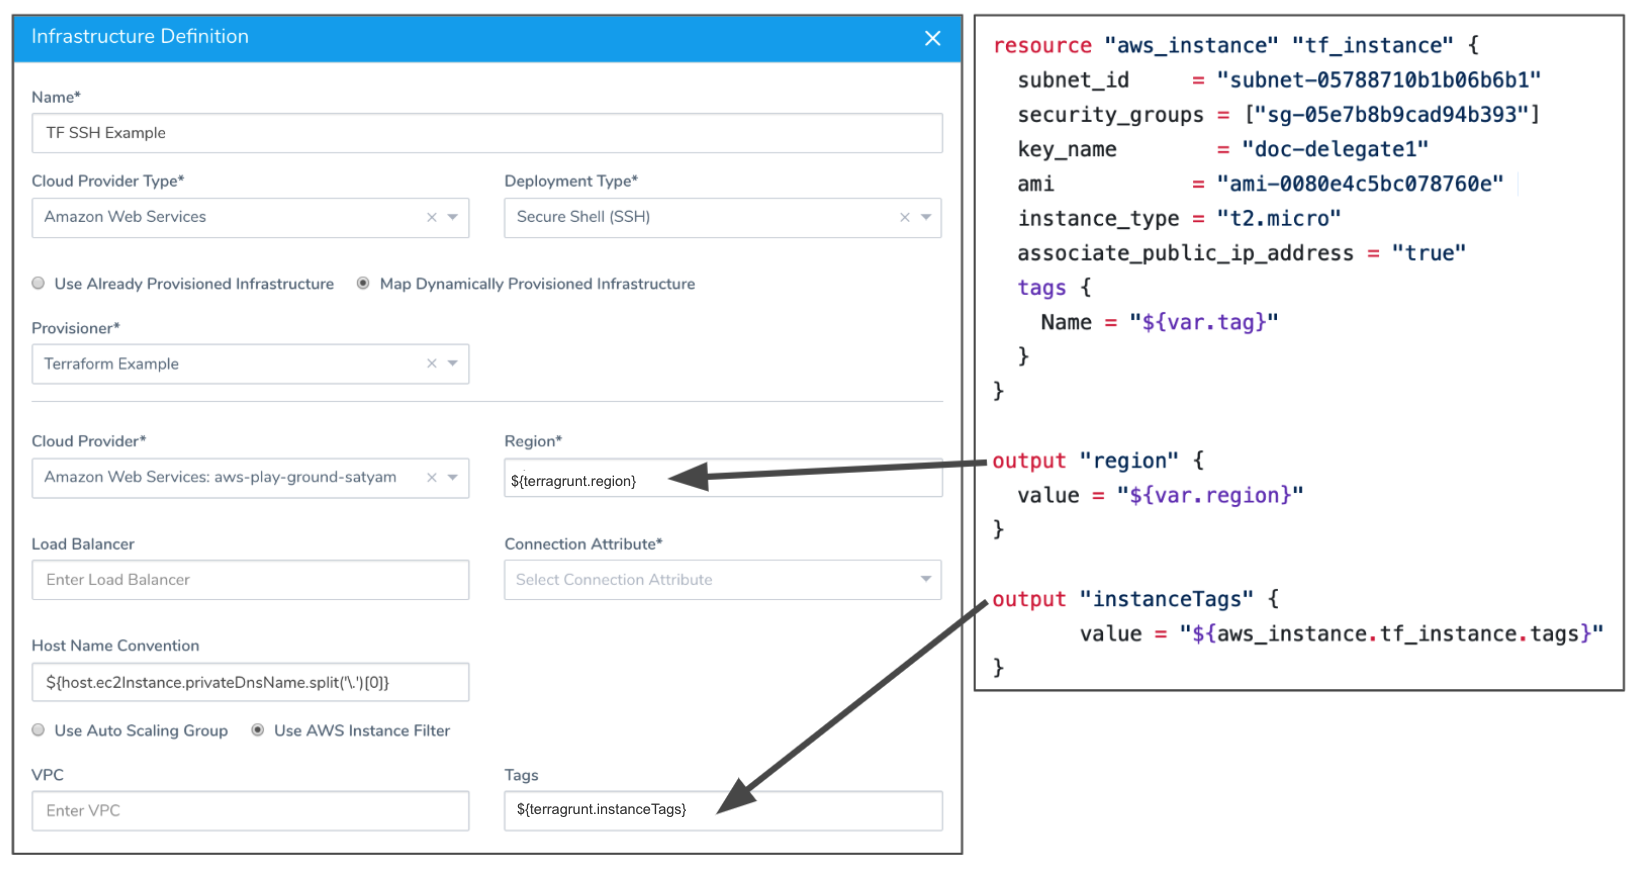This screenshot has height=870, width=1641.
Task: Choose Use AWS Instance Filter option
Action: coord(258,731)
